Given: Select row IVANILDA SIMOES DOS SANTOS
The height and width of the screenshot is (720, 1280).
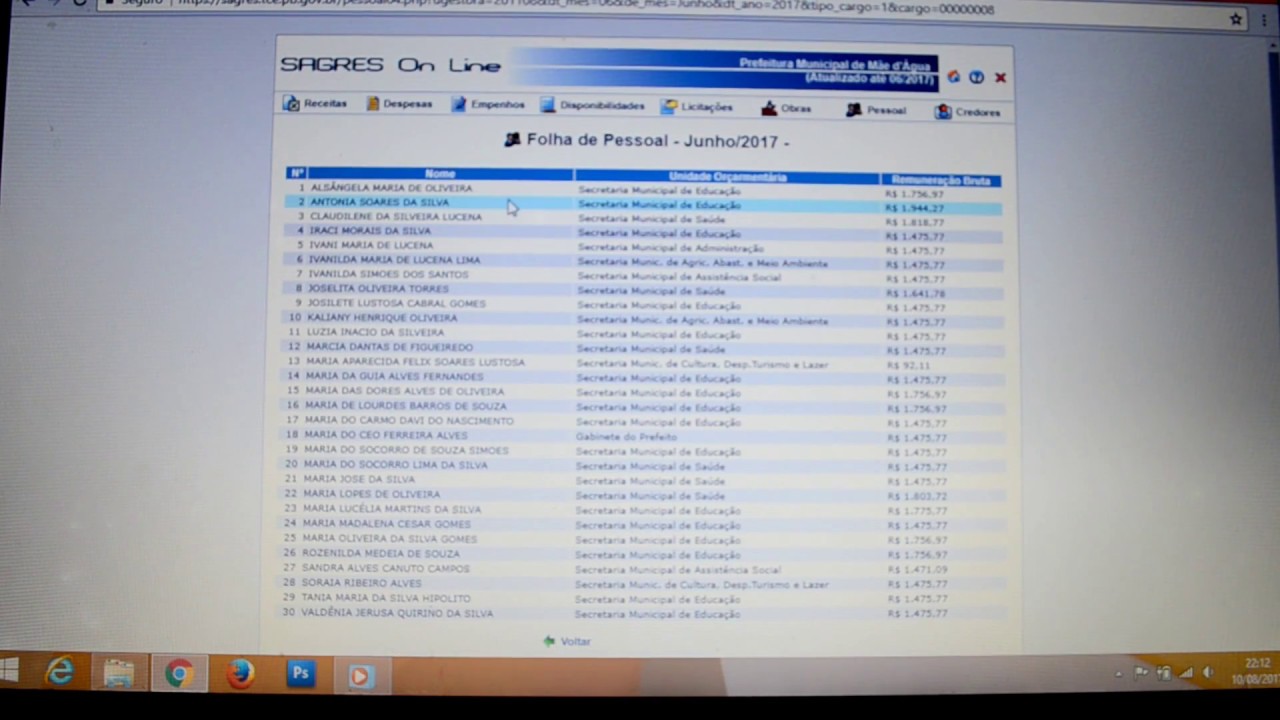Looking at the screenshot, I should point(643,277).
